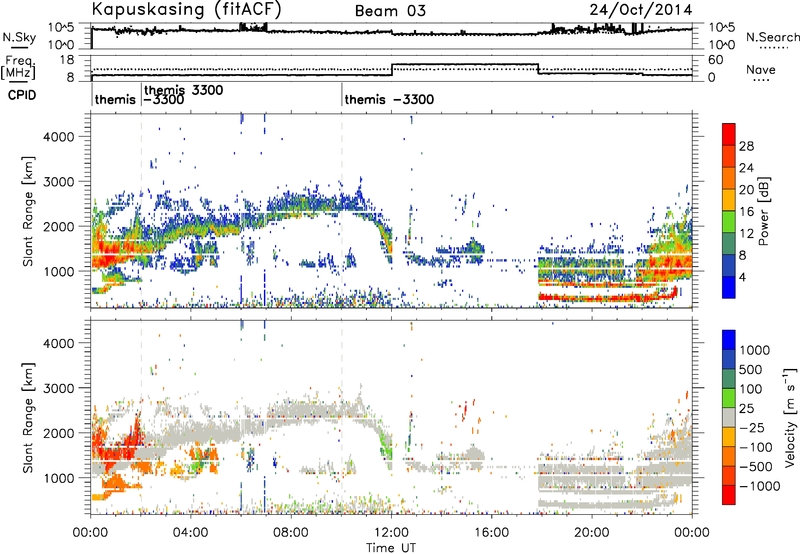Click the 'Power [dB]' color bar title
This screenshot has width=800, height=554.
click(764, 211)
